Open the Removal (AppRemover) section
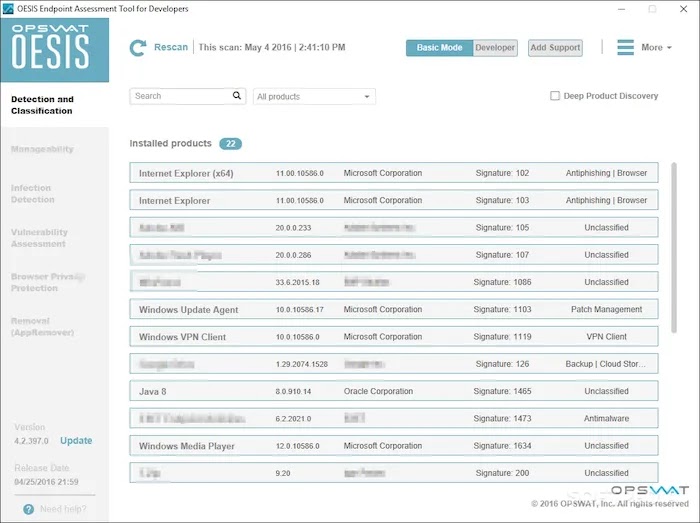Screen dimensions: 700x523 tap(42, 327)
